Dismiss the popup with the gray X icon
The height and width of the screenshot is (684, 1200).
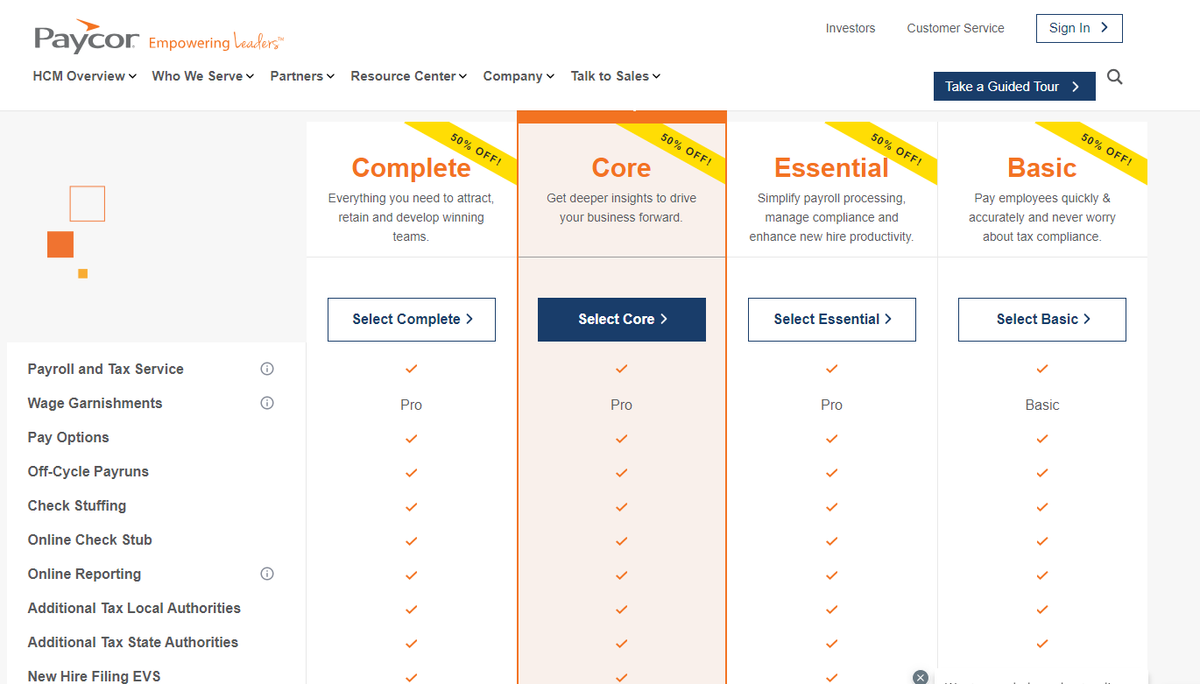point(920,677)
